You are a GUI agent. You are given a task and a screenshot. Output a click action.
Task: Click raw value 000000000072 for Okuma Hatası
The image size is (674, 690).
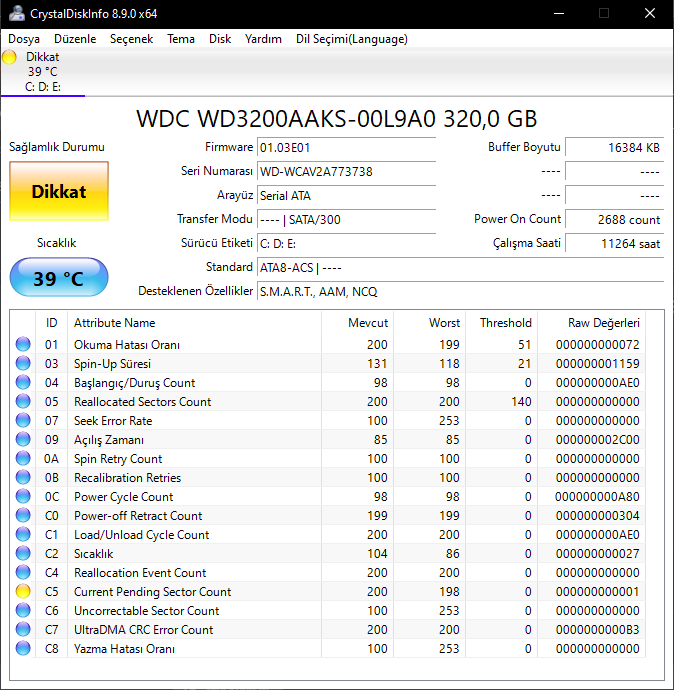click(x=597, y=344)
